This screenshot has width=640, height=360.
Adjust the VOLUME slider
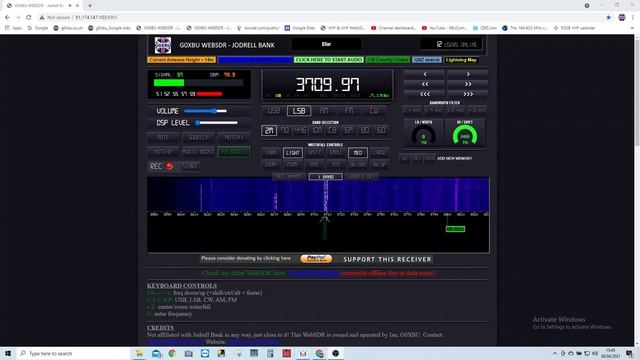click(x=205, y=111)
